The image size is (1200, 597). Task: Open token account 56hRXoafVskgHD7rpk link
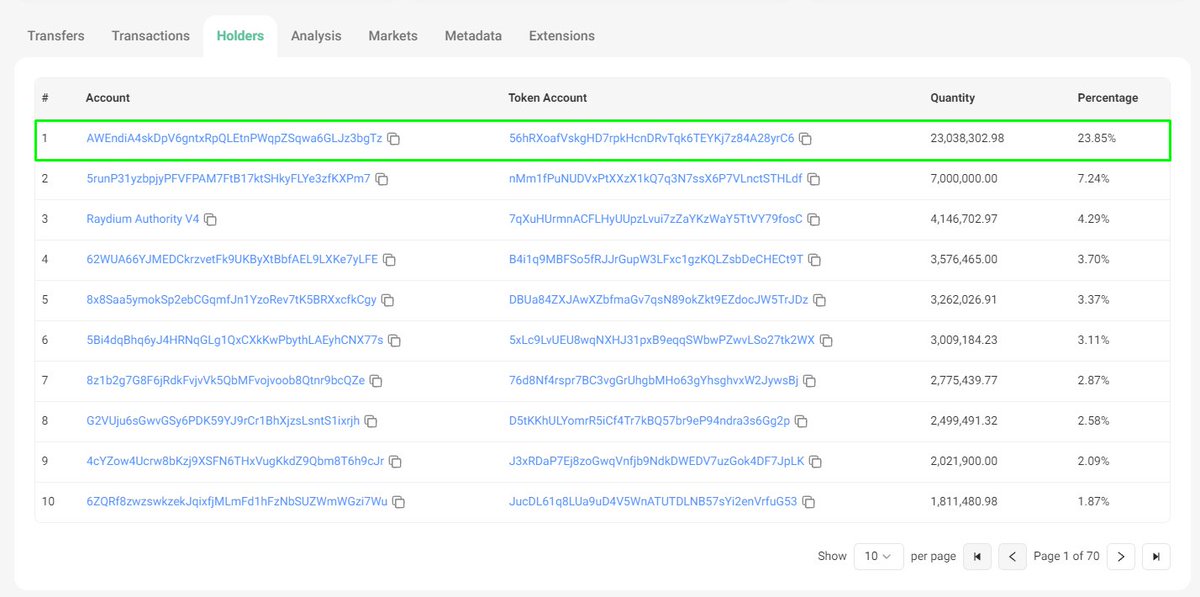(651, 138)
